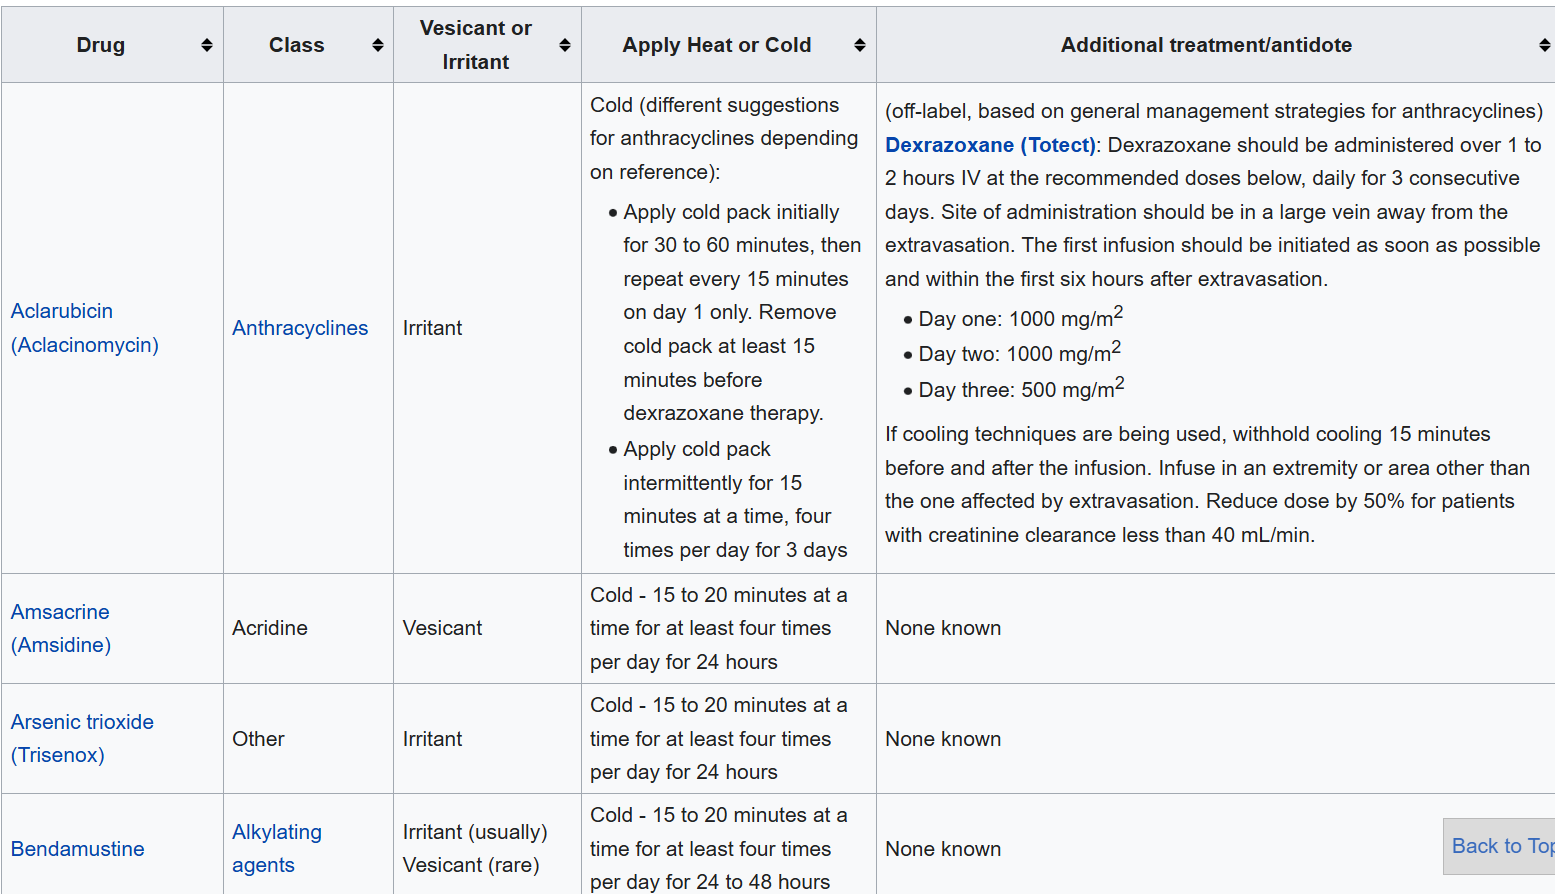Open the Alkylating agents class link
Screen dimensions: 1555x894
tap(276, 848)
